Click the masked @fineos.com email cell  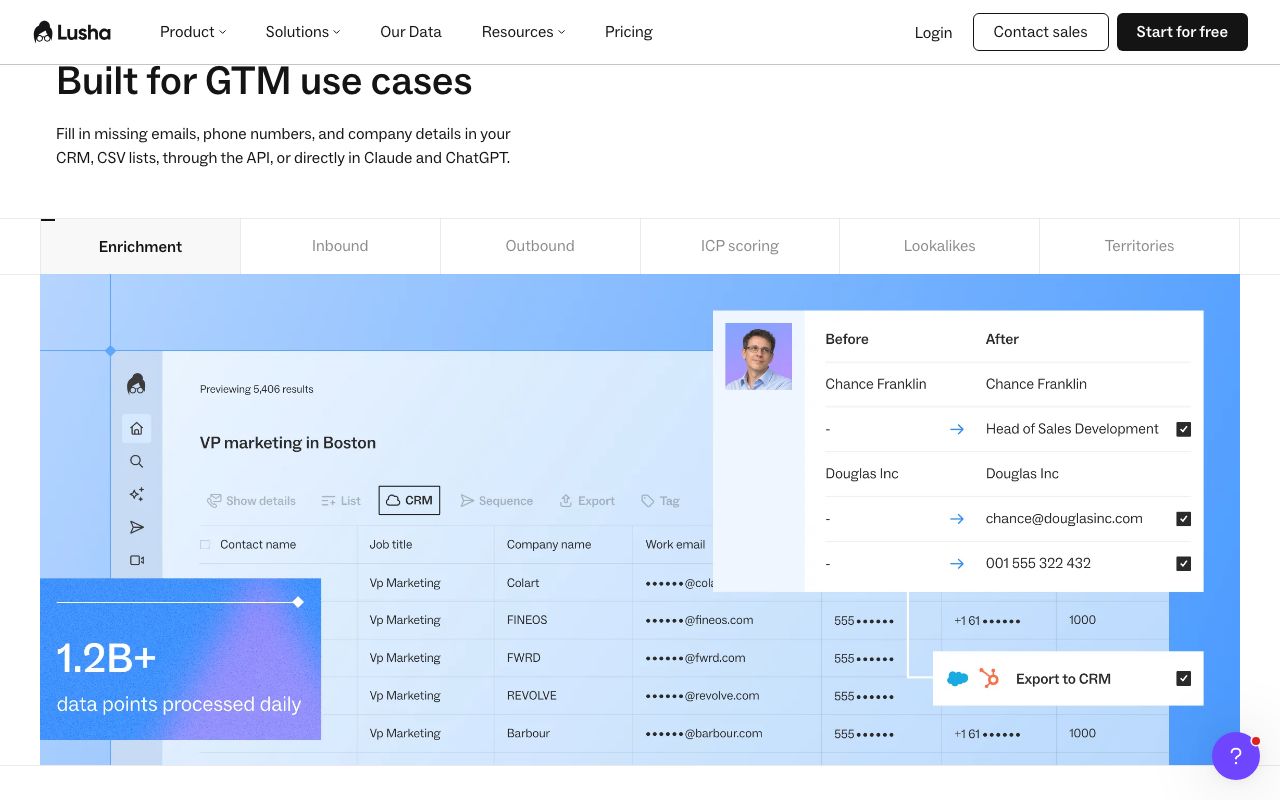pyautogui.click(x=699, y=620)
